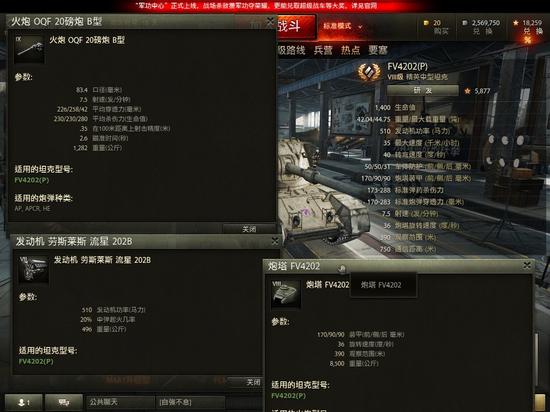Open the contacts icon in bottom bar
The image size is (550, 412).
pos(24,402)
